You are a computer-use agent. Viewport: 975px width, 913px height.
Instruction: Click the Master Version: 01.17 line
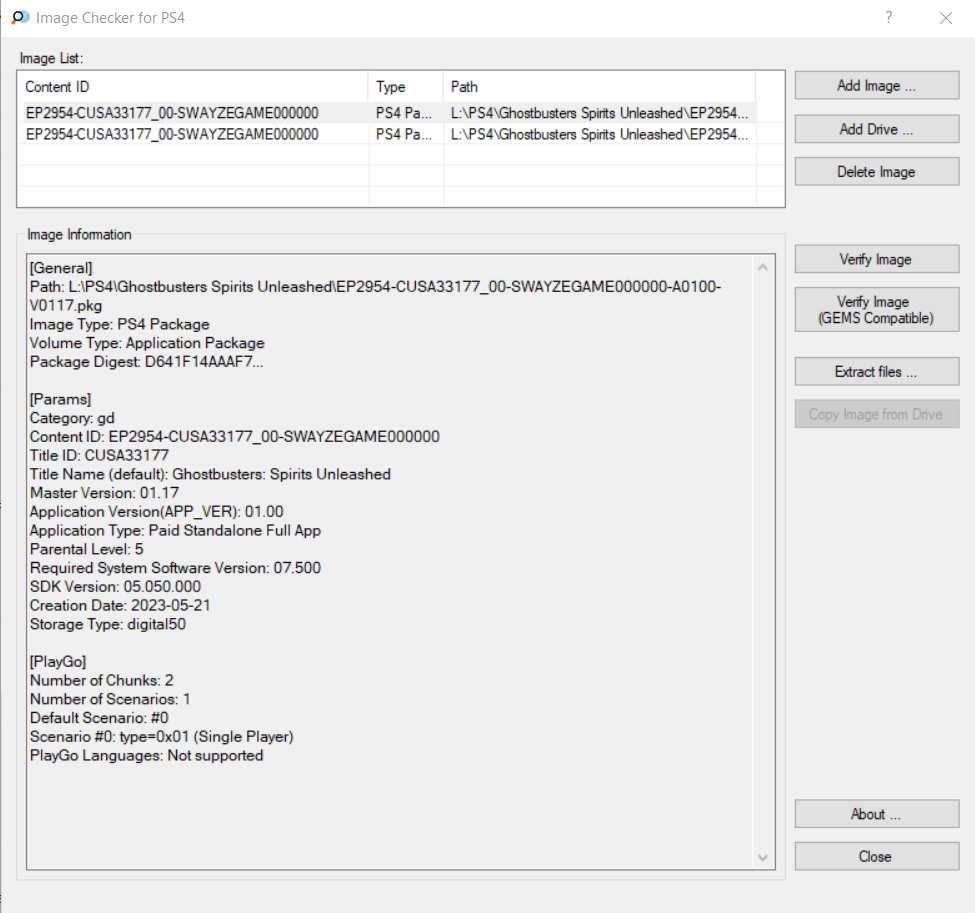(104, 493)
